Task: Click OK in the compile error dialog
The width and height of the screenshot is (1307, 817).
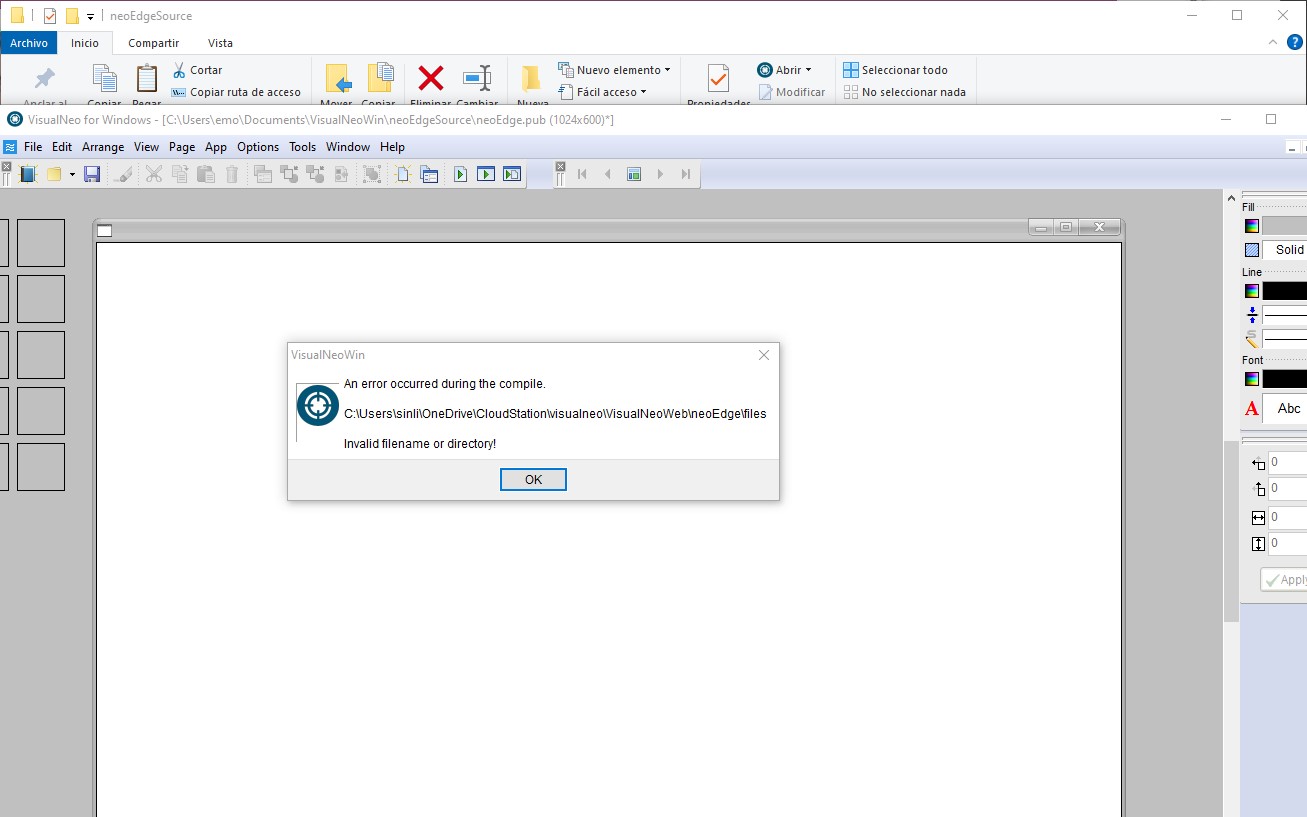Action: [533, 480]
